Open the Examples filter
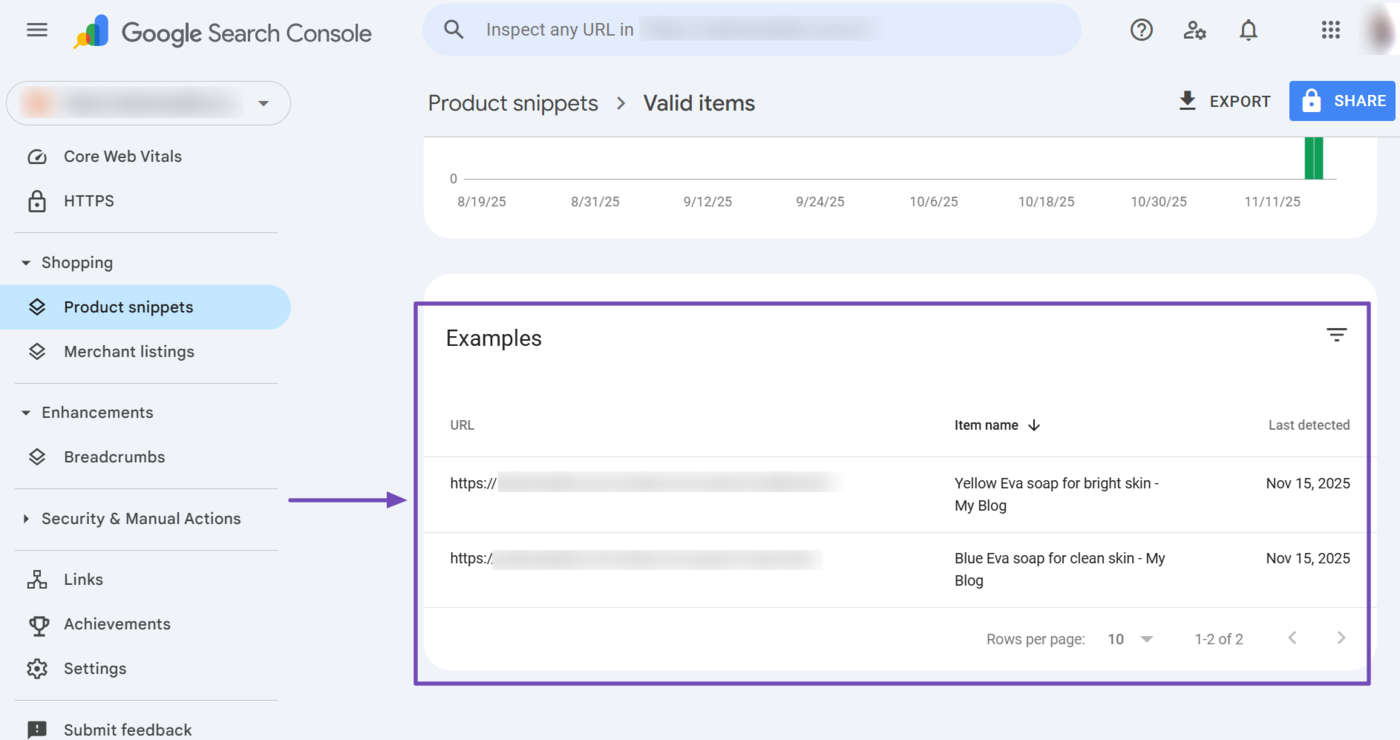The image size is (1400, 740). point(1336,335)
